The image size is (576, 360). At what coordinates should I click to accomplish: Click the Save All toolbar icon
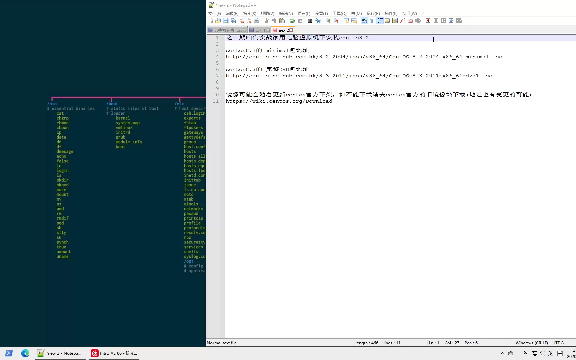pos(234,21)
